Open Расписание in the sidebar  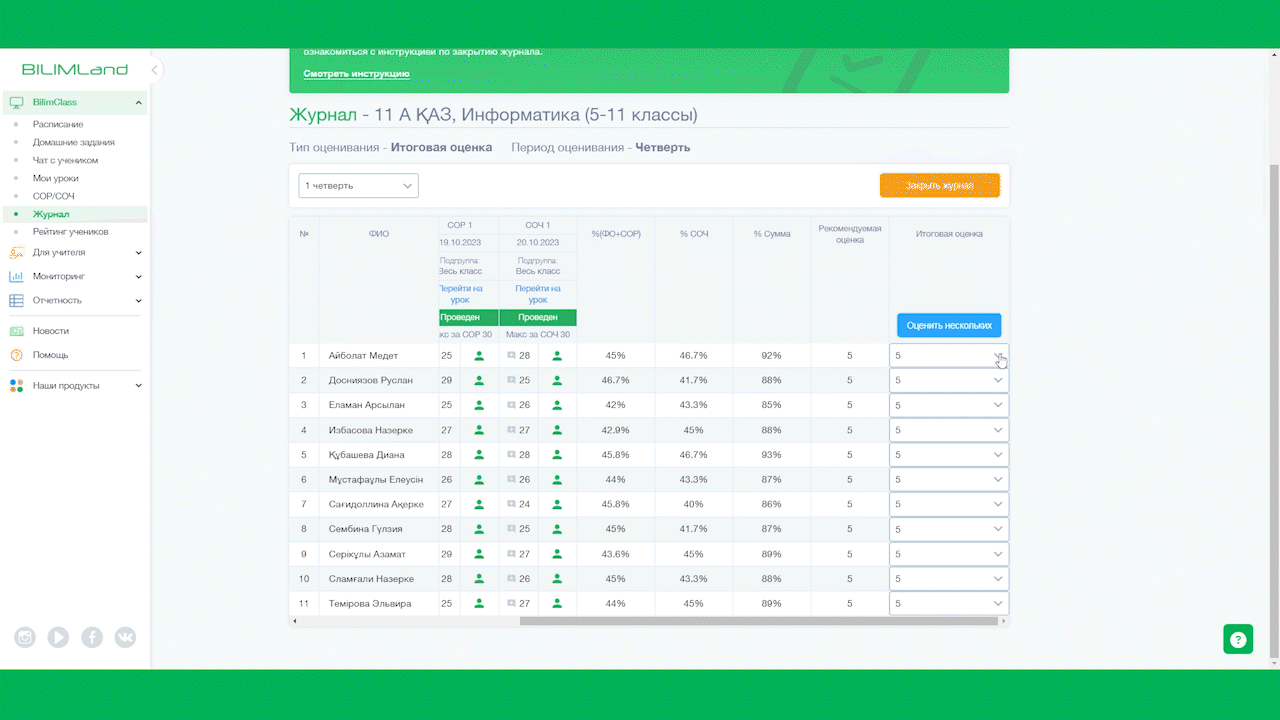coord(58,124)
